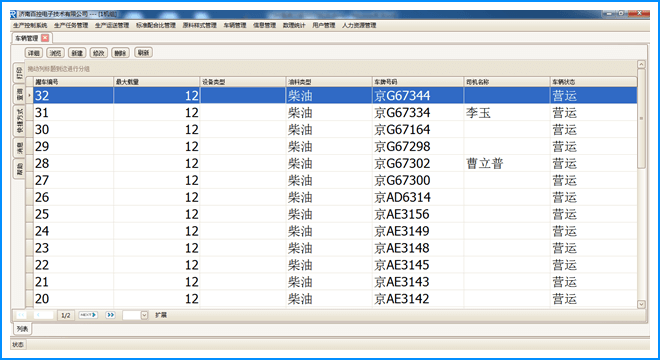660x360 pixels.
Task: Select plate 京AE3156 cell
Action: (418, 214)
